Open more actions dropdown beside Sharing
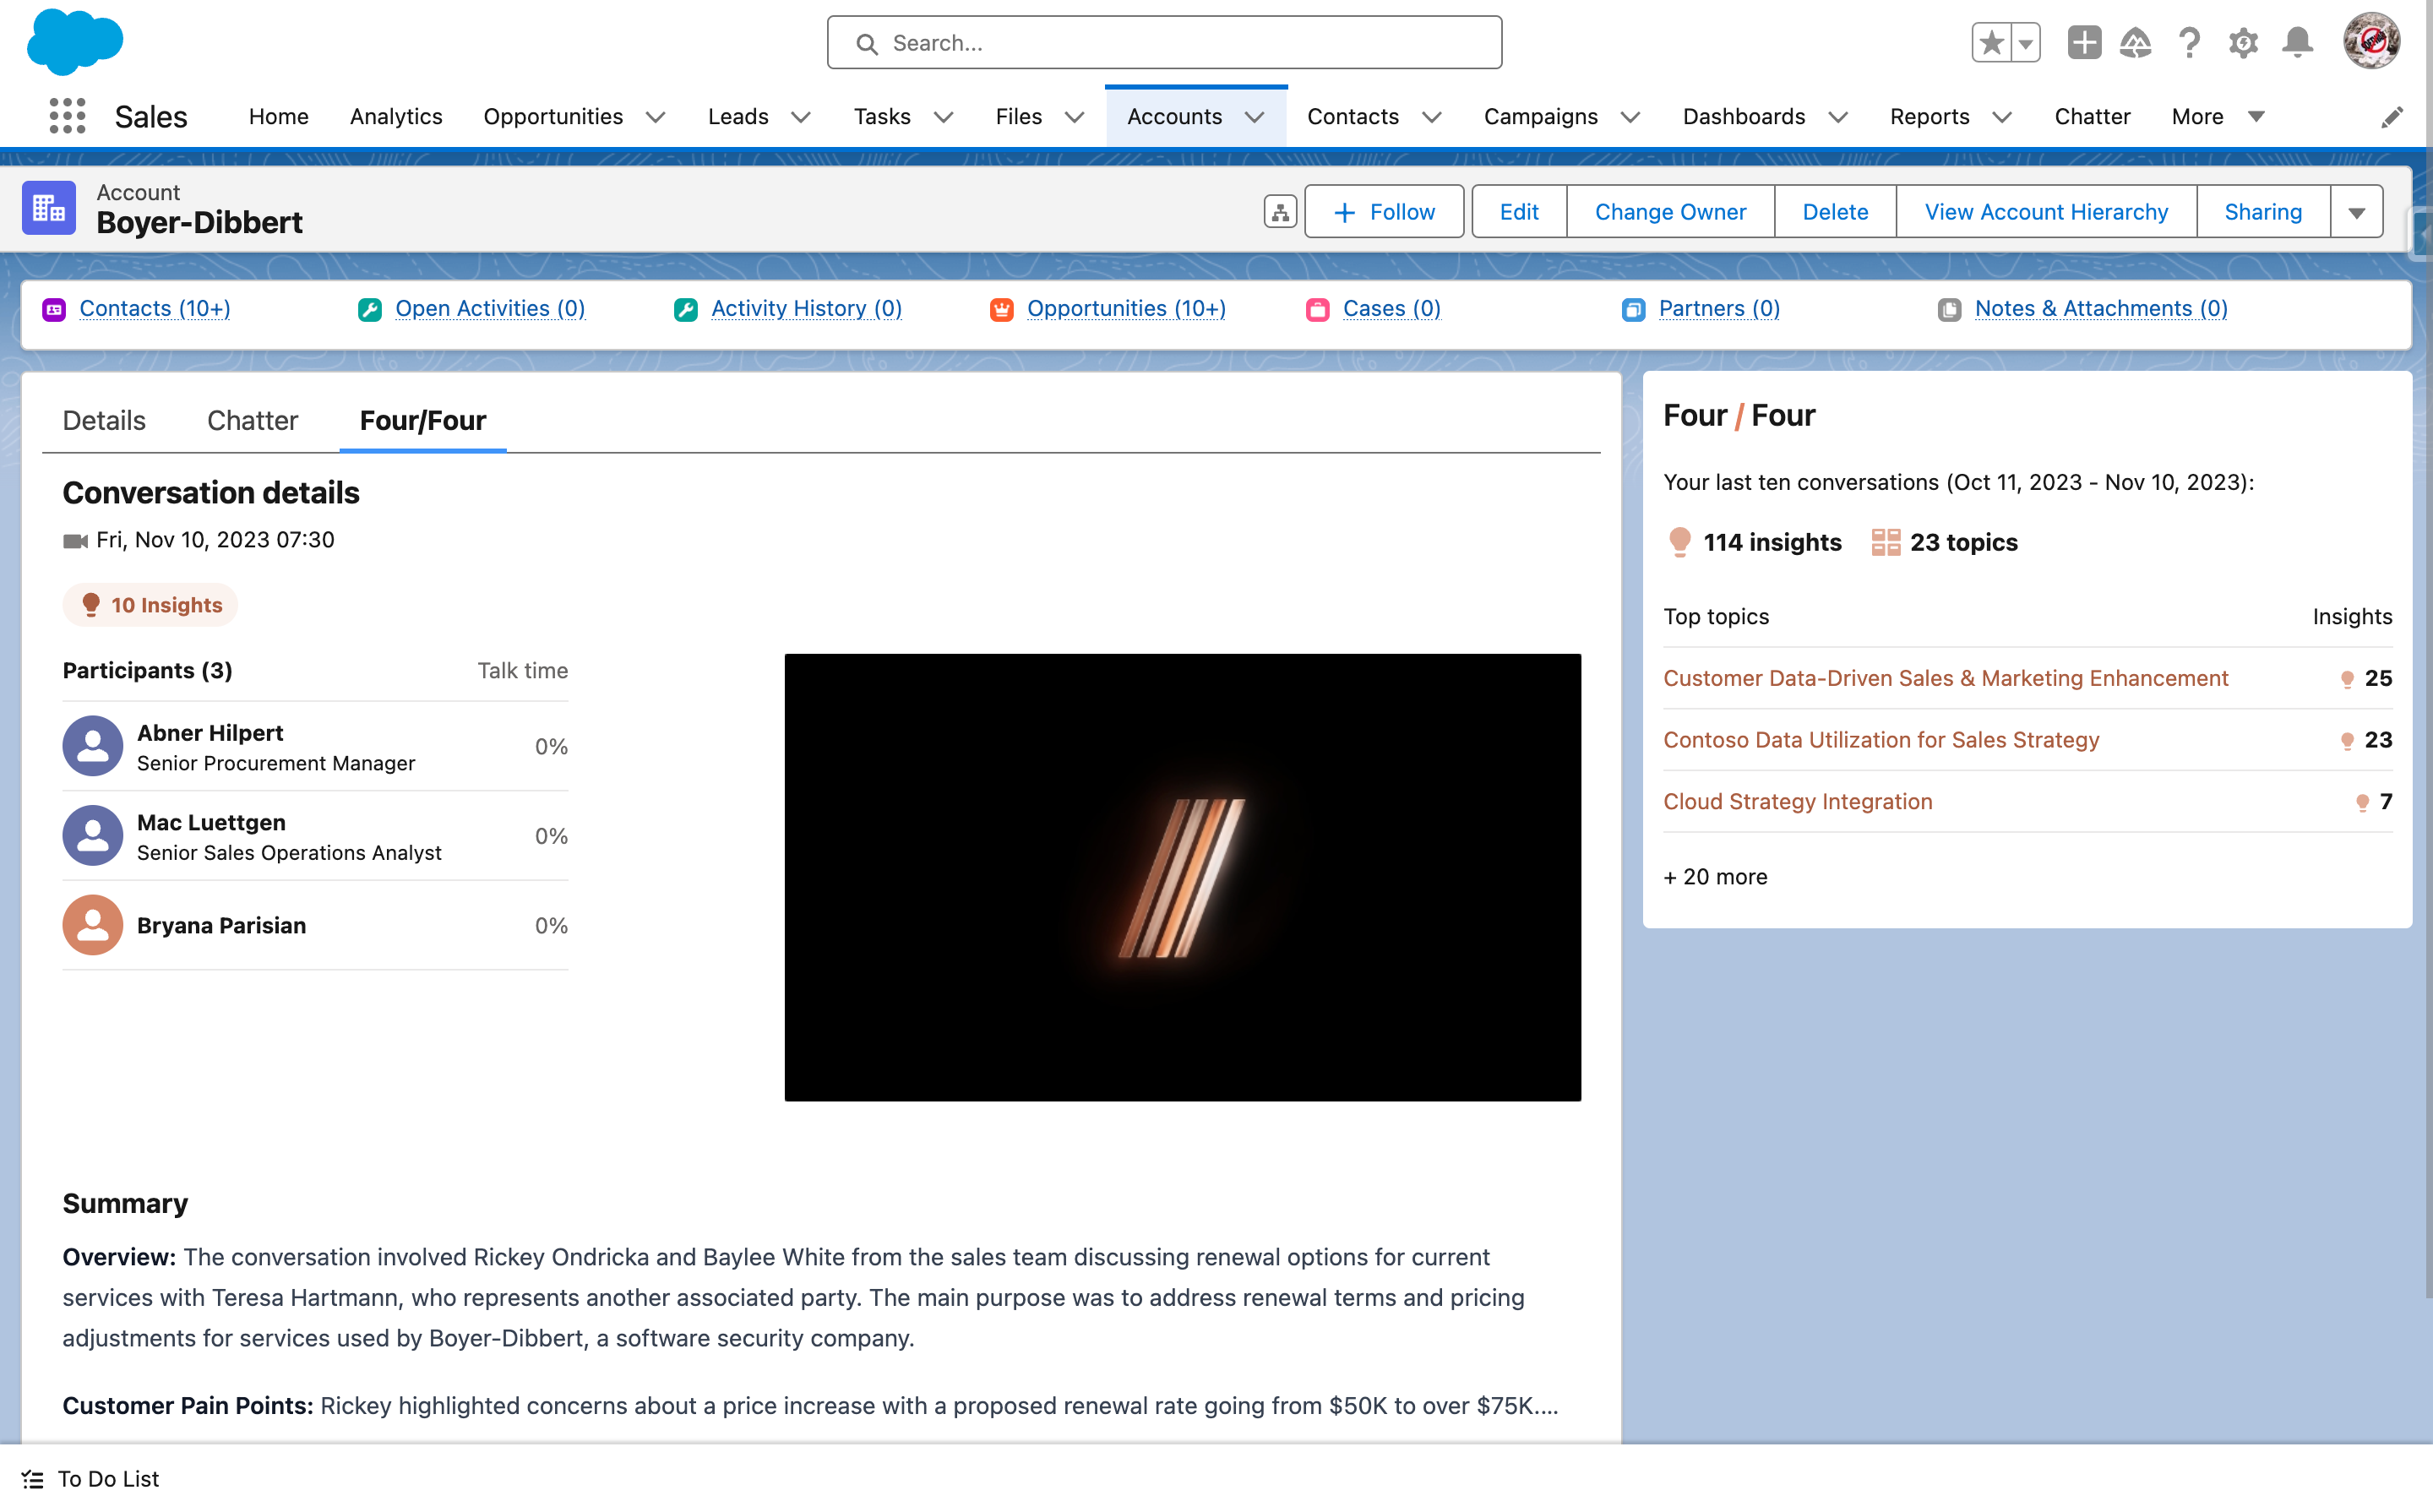 point(2356,212)
